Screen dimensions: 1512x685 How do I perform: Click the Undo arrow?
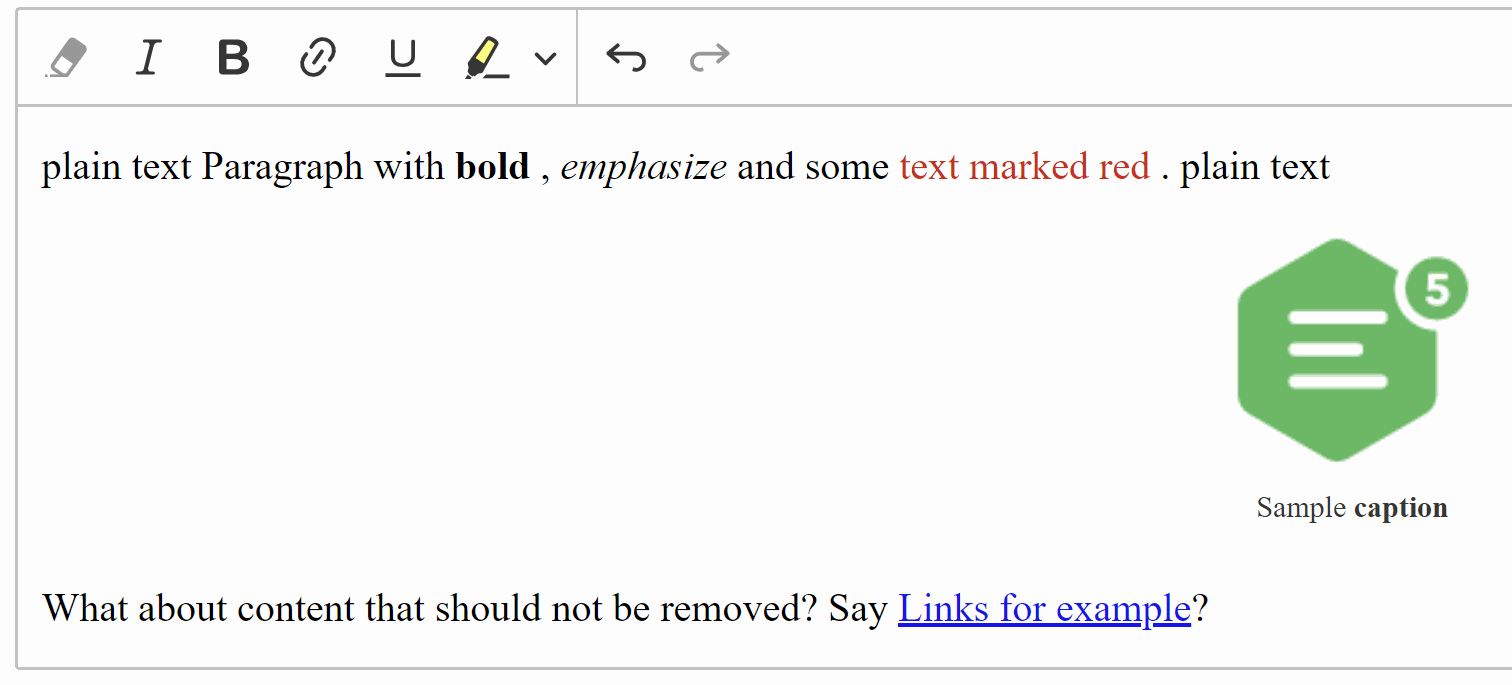626,57
